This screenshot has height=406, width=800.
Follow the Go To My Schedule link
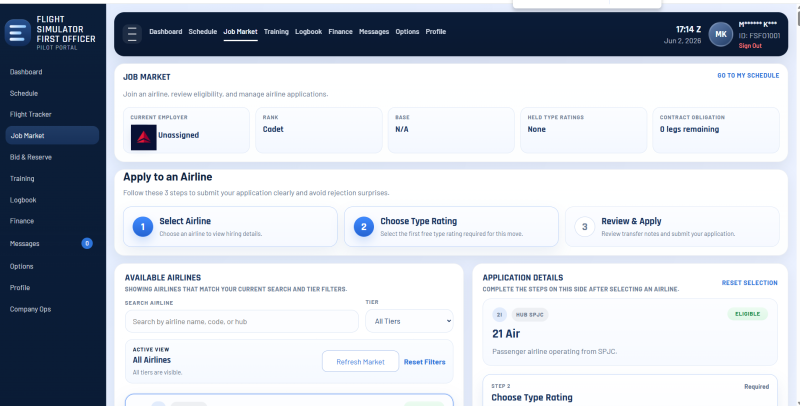click(x=748, y=75)
